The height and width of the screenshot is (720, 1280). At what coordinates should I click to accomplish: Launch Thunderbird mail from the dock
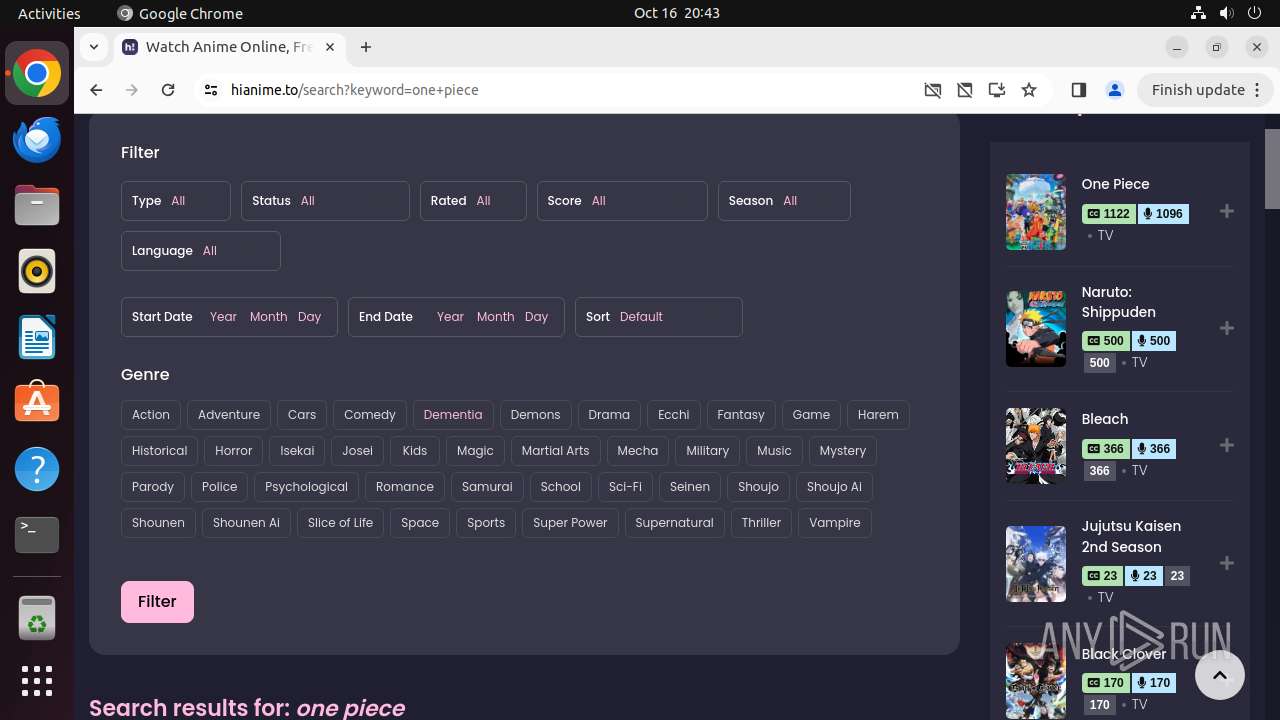click(37, 140)
